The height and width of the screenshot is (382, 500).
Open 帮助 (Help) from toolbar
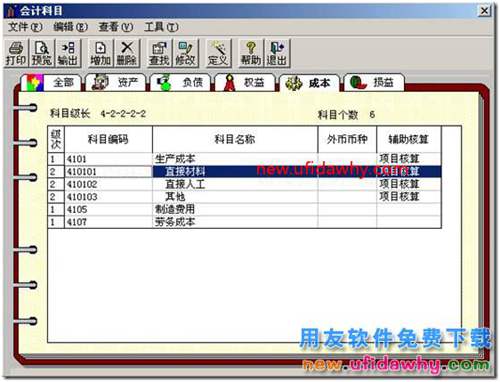click(x=251, y=53)
